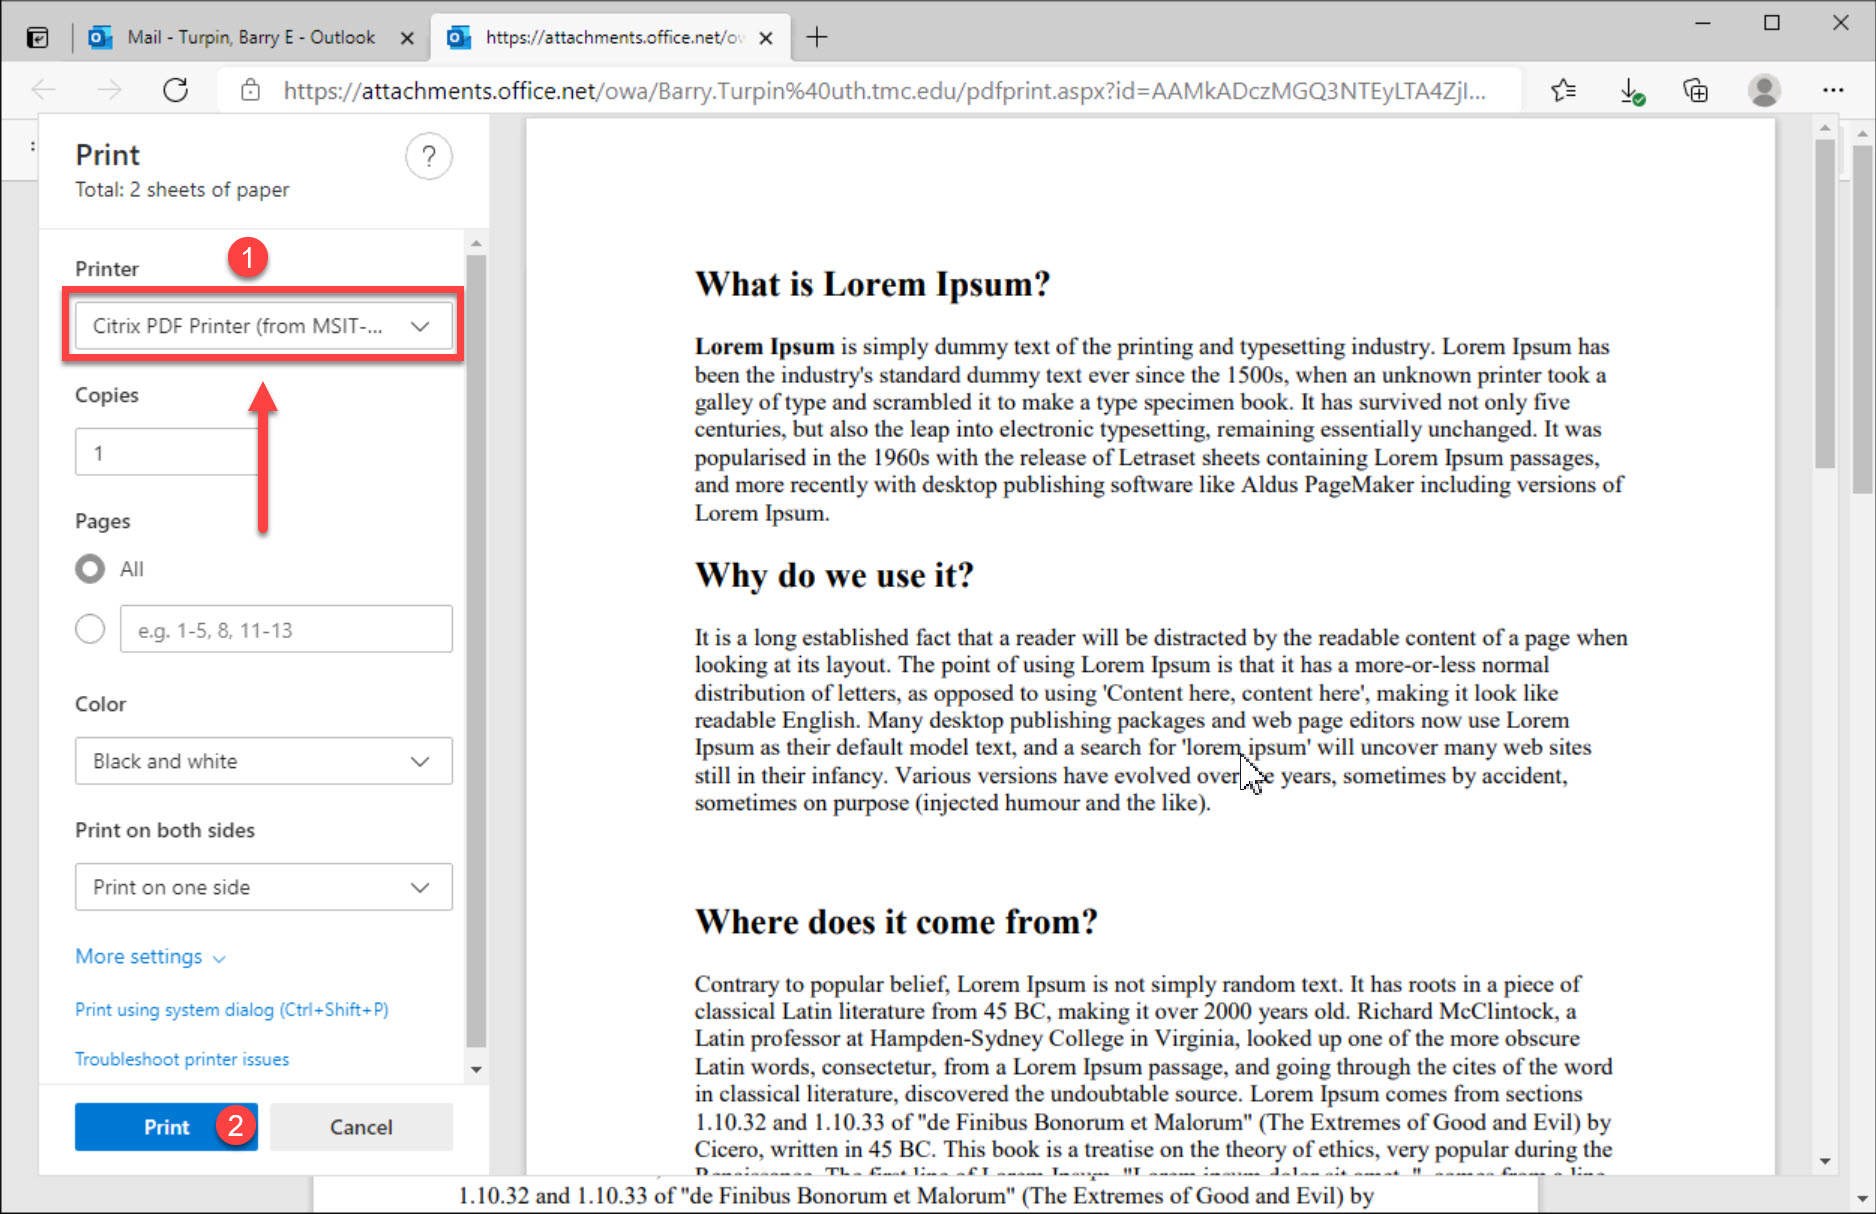Click the user profile avatar icon
This screenshot has width=1876, height=1214.
tap(1764, 91)
